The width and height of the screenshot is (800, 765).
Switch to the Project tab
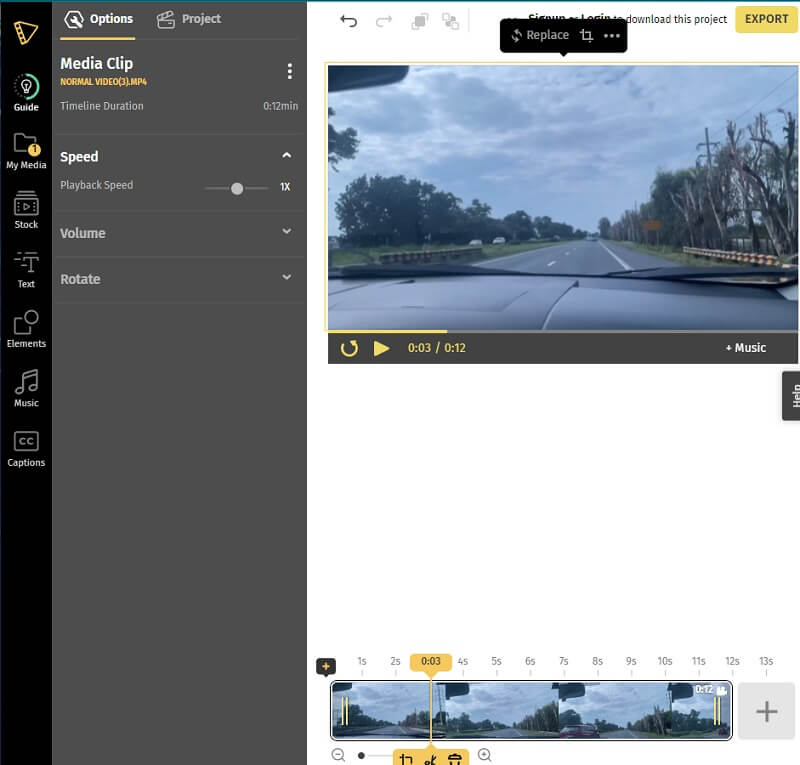click(x=189, y=19)
